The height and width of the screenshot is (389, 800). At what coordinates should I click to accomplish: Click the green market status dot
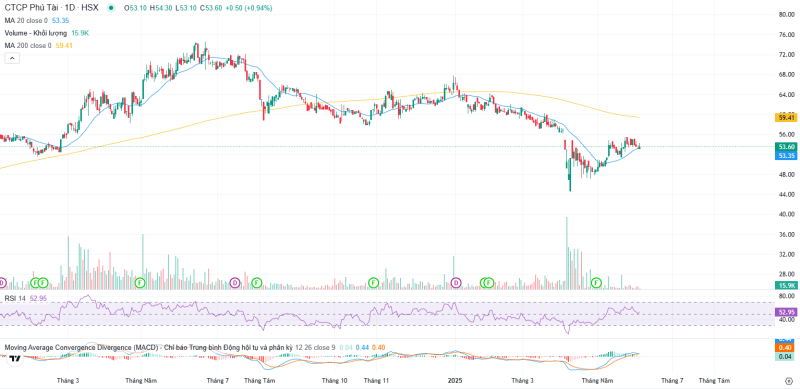click(111, 8)
